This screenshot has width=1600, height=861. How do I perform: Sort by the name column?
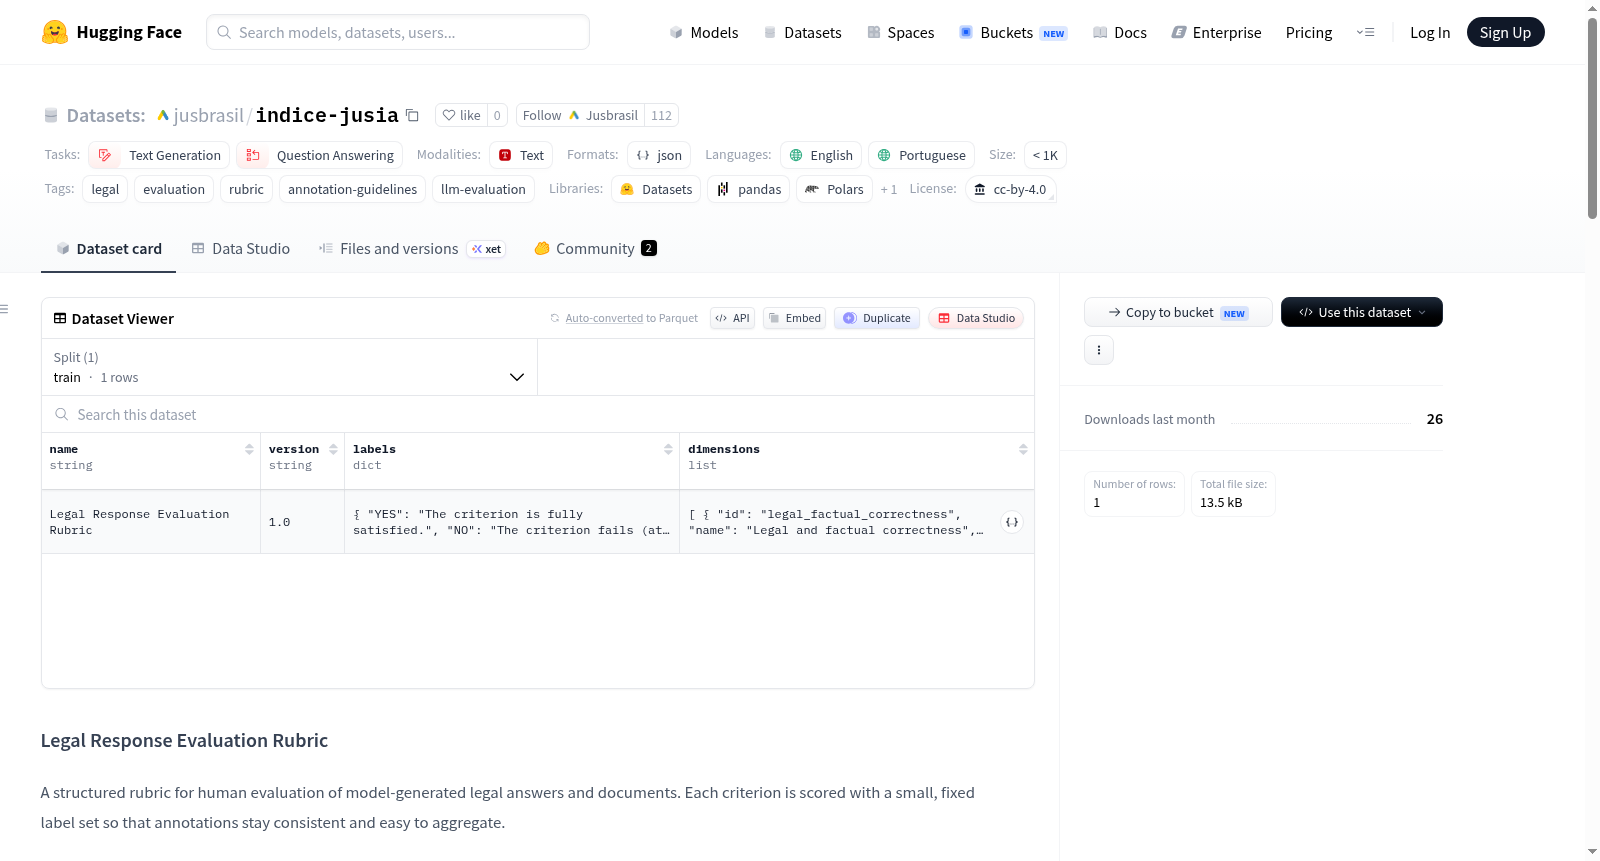(x=249, y=450)
